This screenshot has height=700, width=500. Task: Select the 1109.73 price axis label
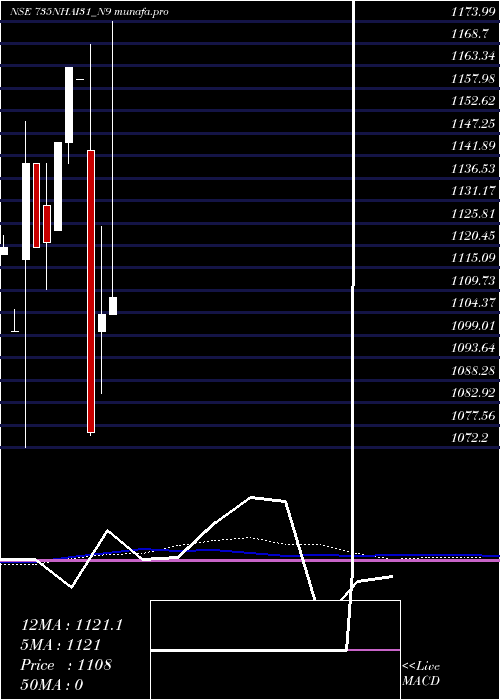(473, 281)
